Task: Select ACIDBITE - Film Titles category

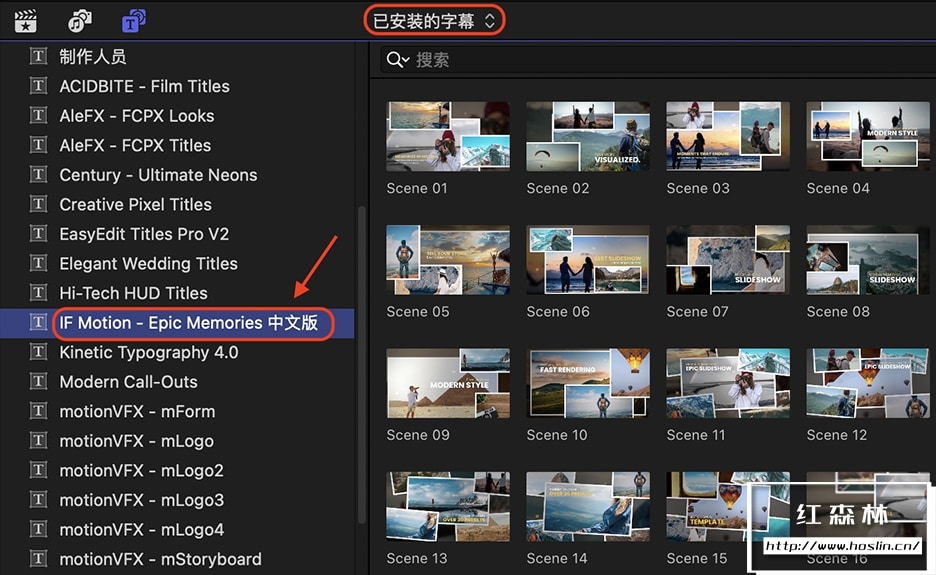Action: coord(177,86)
